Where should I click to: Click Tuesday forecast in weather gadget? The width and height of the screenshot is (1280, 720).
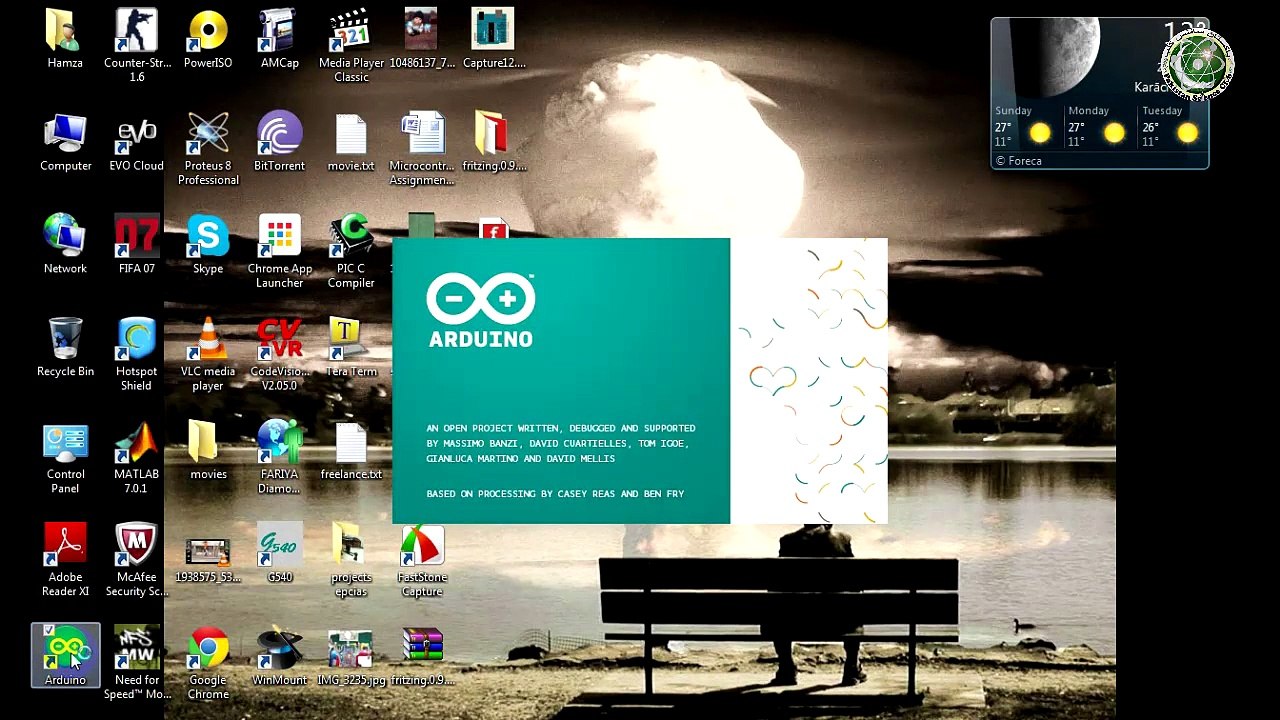(1171, 128)
